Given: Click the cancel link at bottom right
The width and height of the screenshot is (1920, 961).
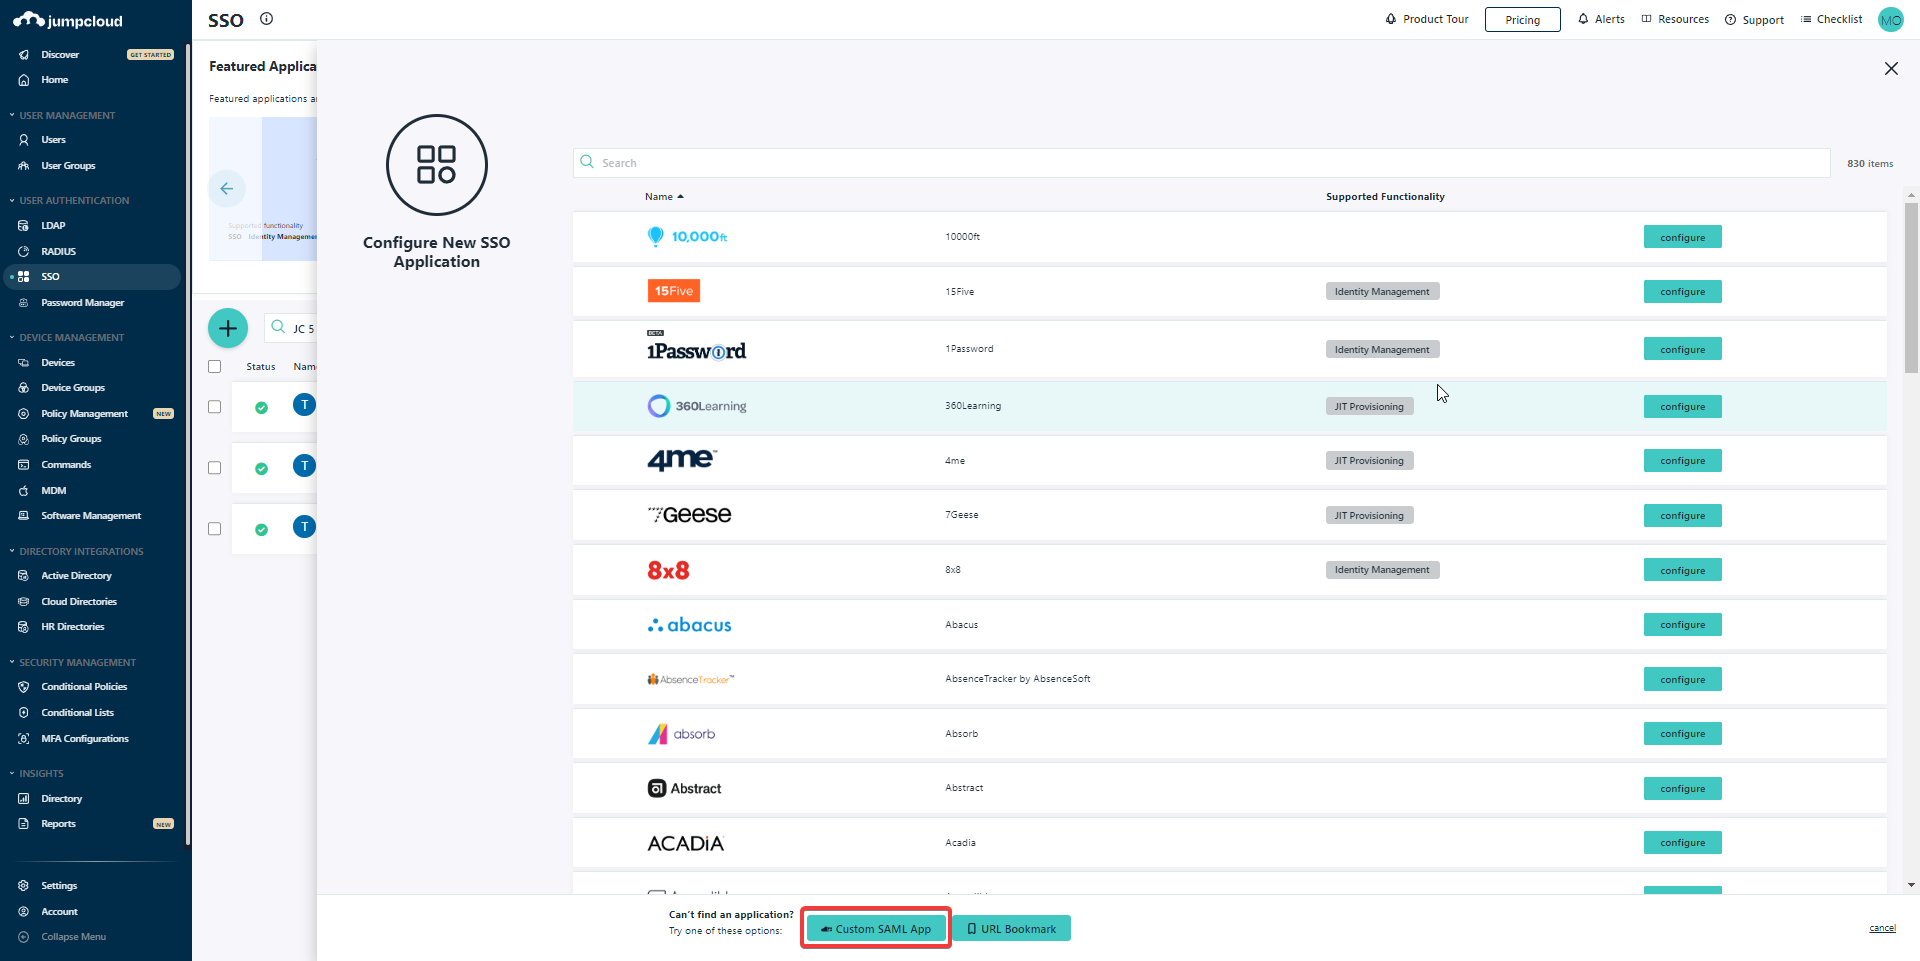Looking at the screenshot, I should point(1884,928).
